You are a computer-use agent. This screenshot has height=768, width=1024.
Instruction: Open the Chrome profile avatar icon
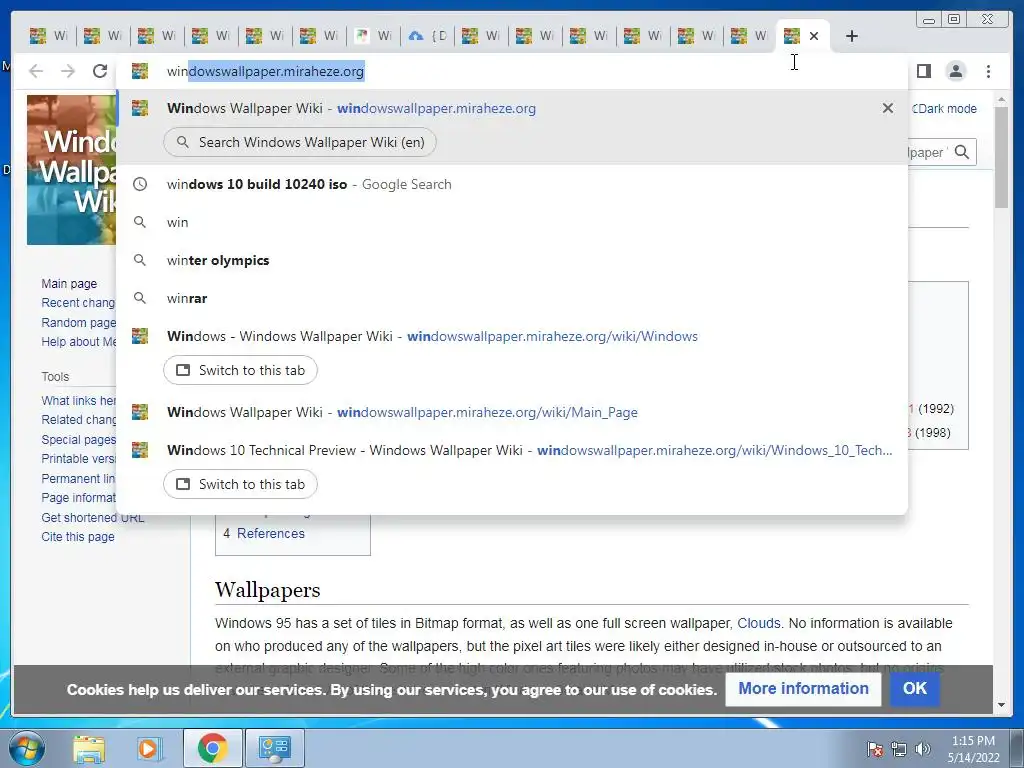pyautogui.click(x=955, y=71)
